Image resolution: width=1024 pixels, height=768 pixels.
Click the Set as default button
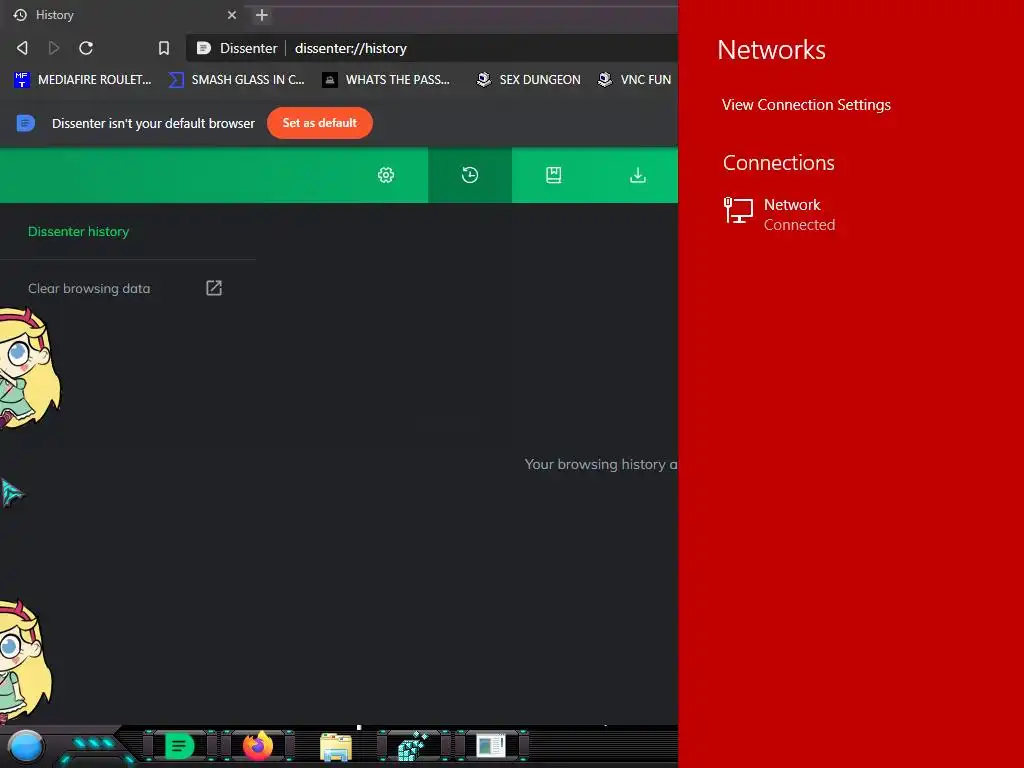[320, 123]
